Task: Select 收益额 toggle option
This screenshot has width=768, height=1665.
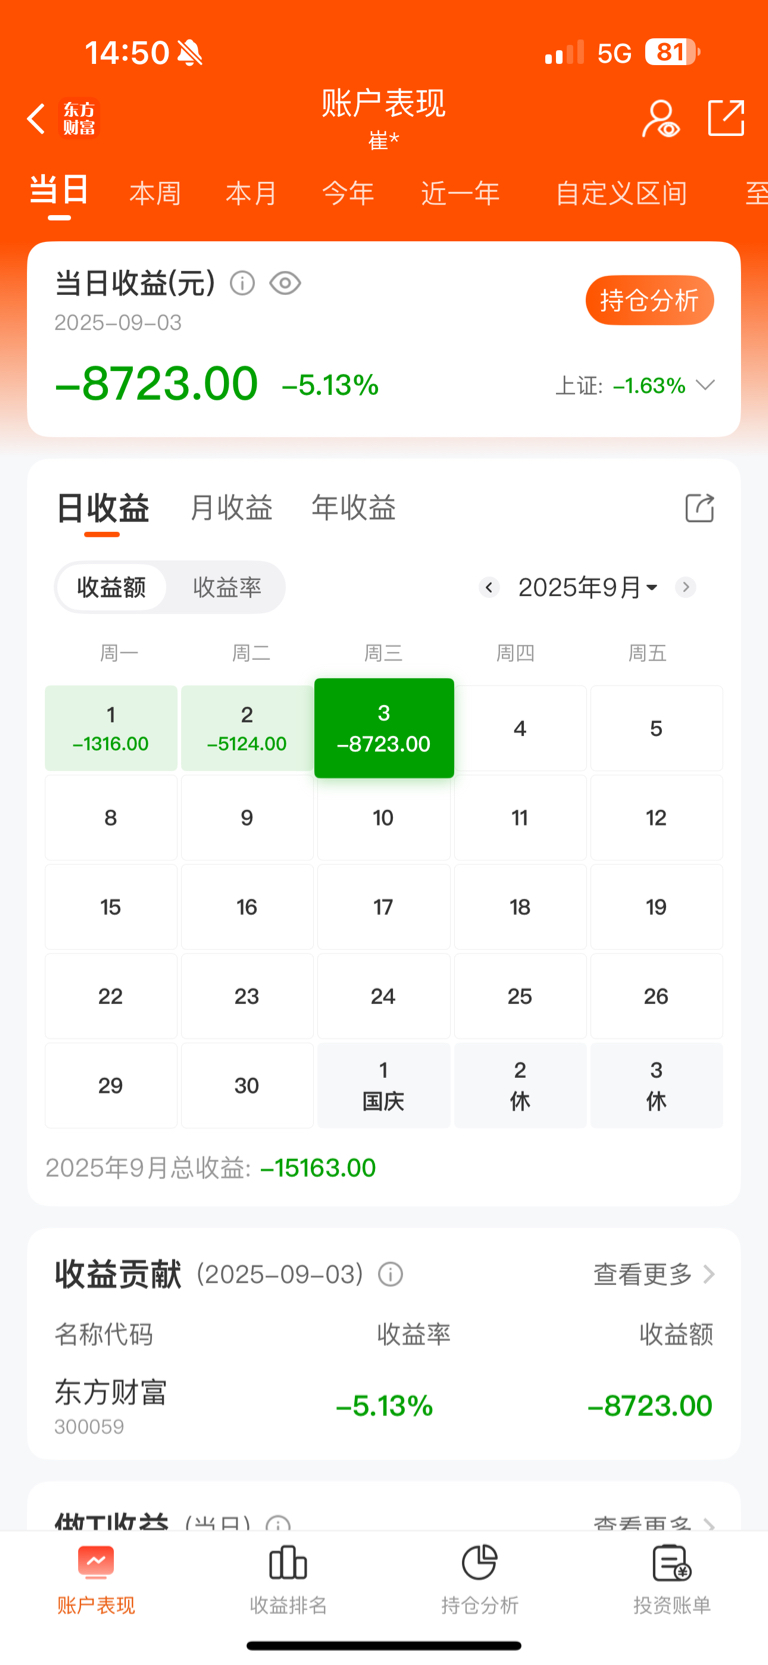Action: (111, 587)
